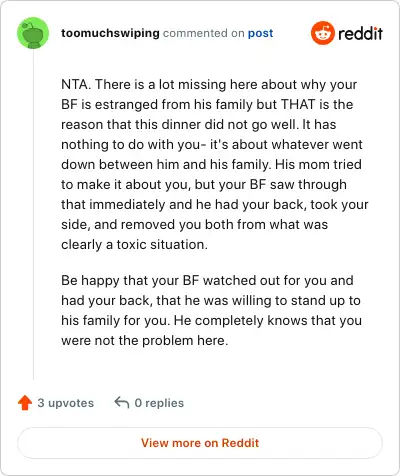Upvote using the orange arrow icon
400x476 pixels.
[25, 403]
